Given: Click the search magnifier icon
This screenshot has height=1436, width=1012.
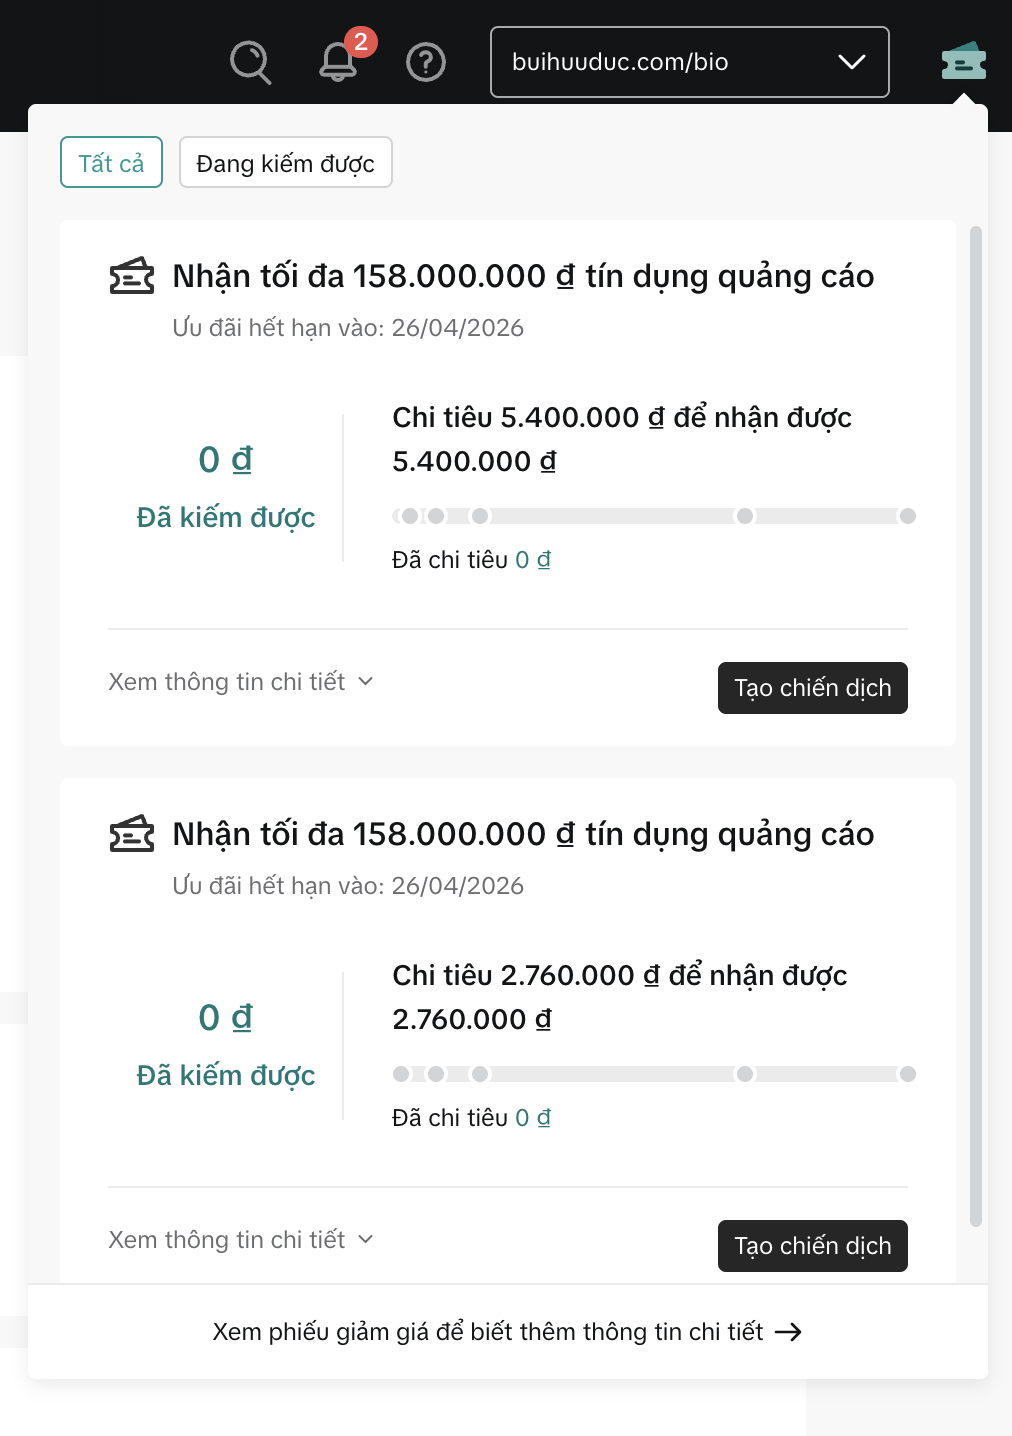Looking at the screenshot, I should [250, 62].
